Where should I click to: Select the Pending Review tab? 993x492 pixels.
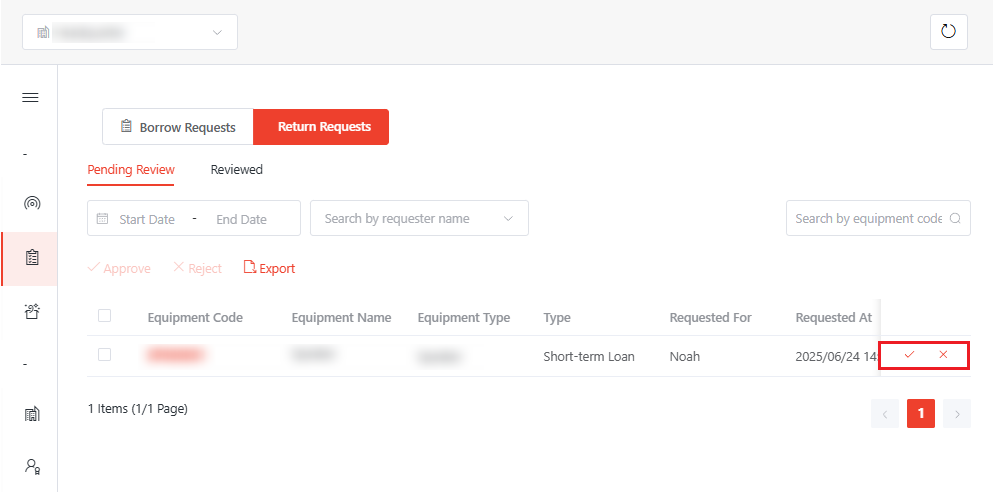(x=131, y=170)
